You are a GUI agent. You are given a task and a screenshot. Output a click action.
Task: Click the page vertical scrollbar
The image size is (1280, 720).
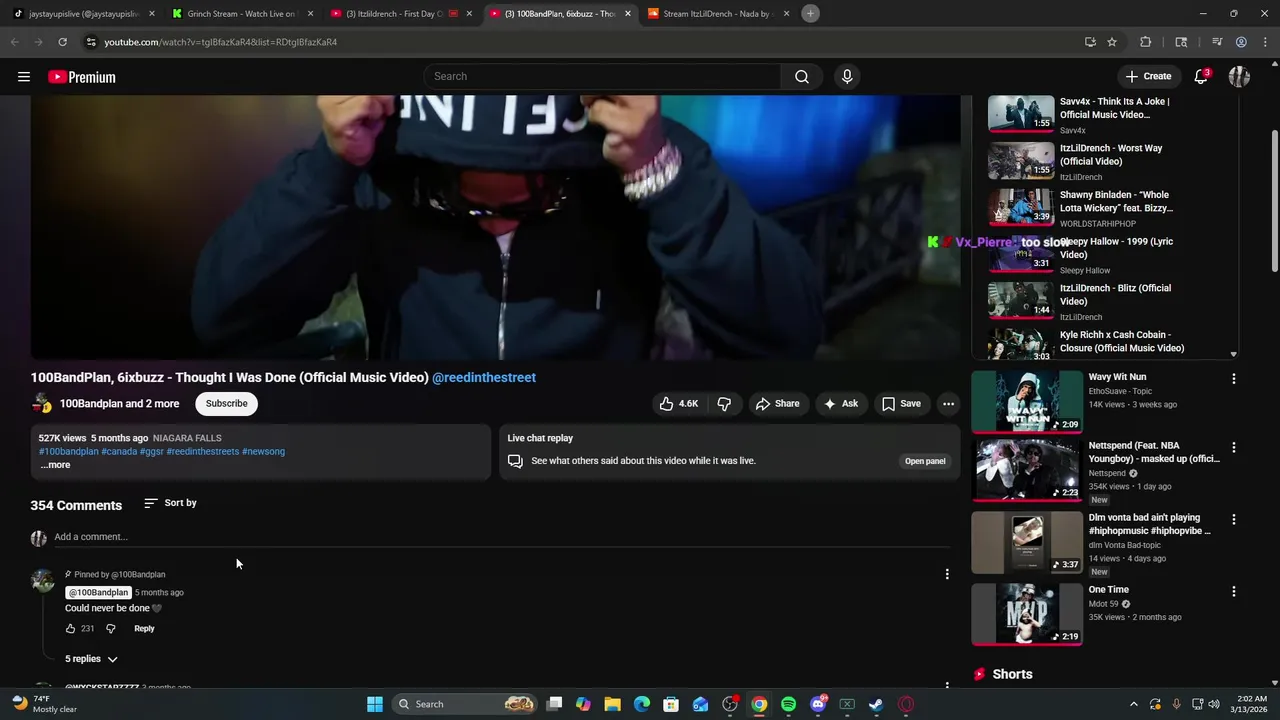[1274, 200]
